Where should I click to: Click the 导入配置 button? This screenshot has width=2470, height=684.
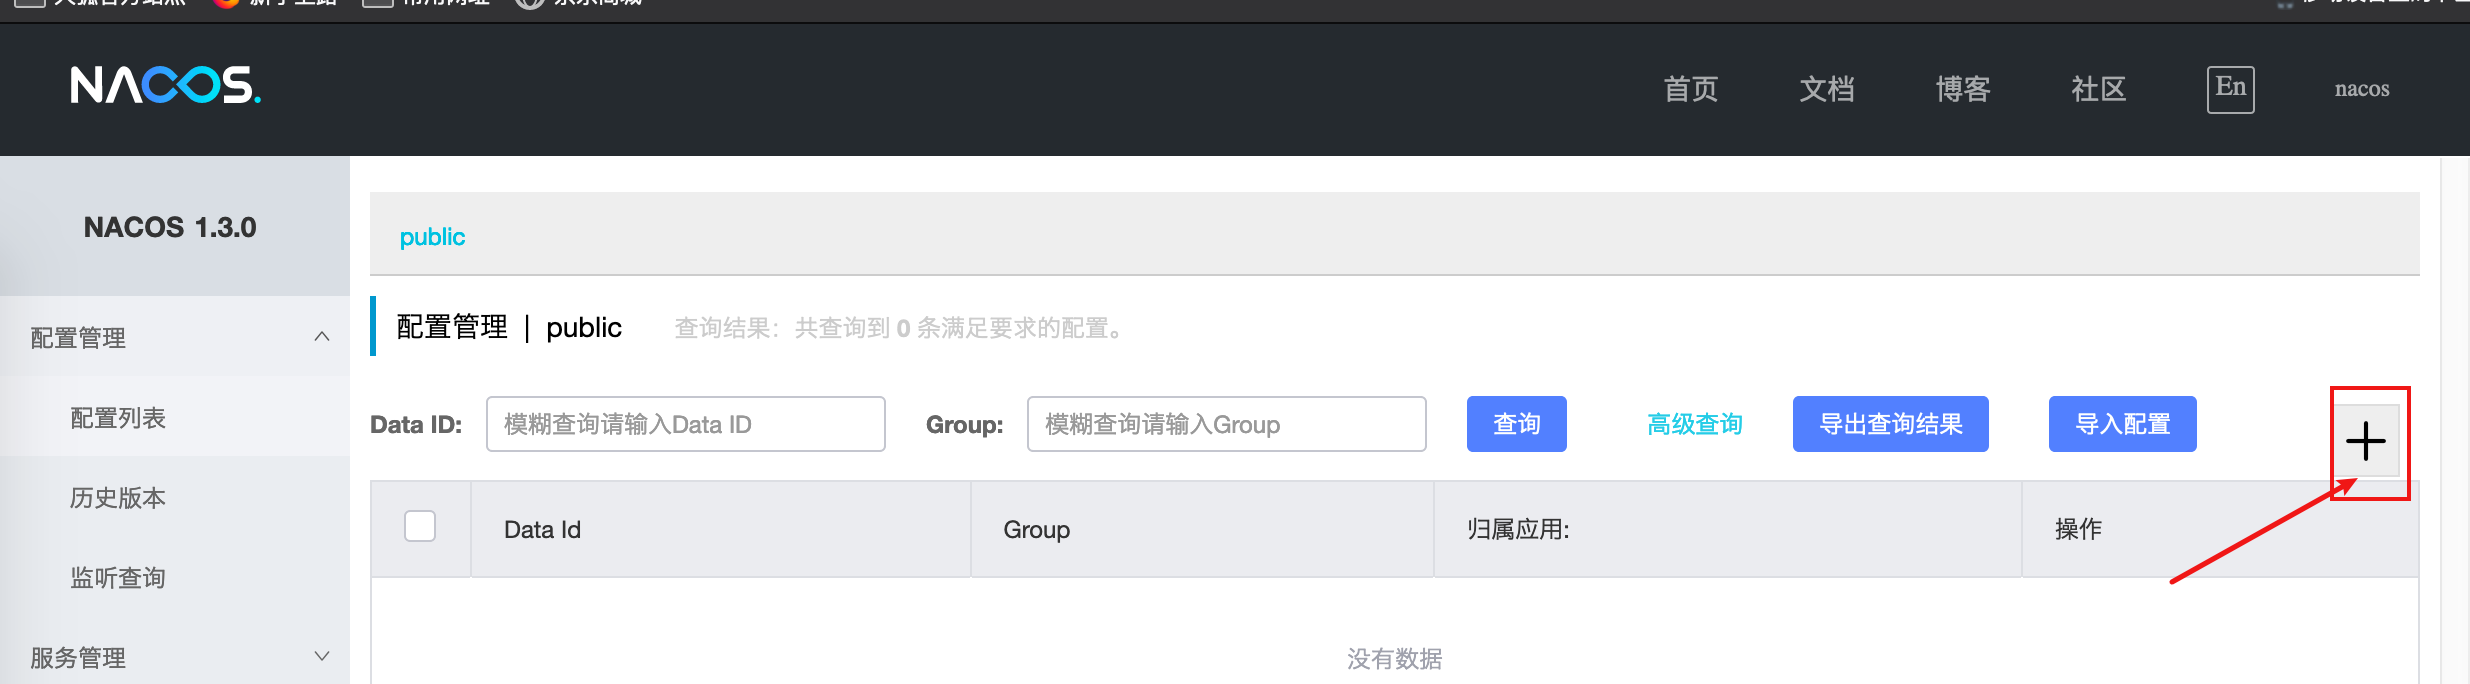(x=2123, y=424)
